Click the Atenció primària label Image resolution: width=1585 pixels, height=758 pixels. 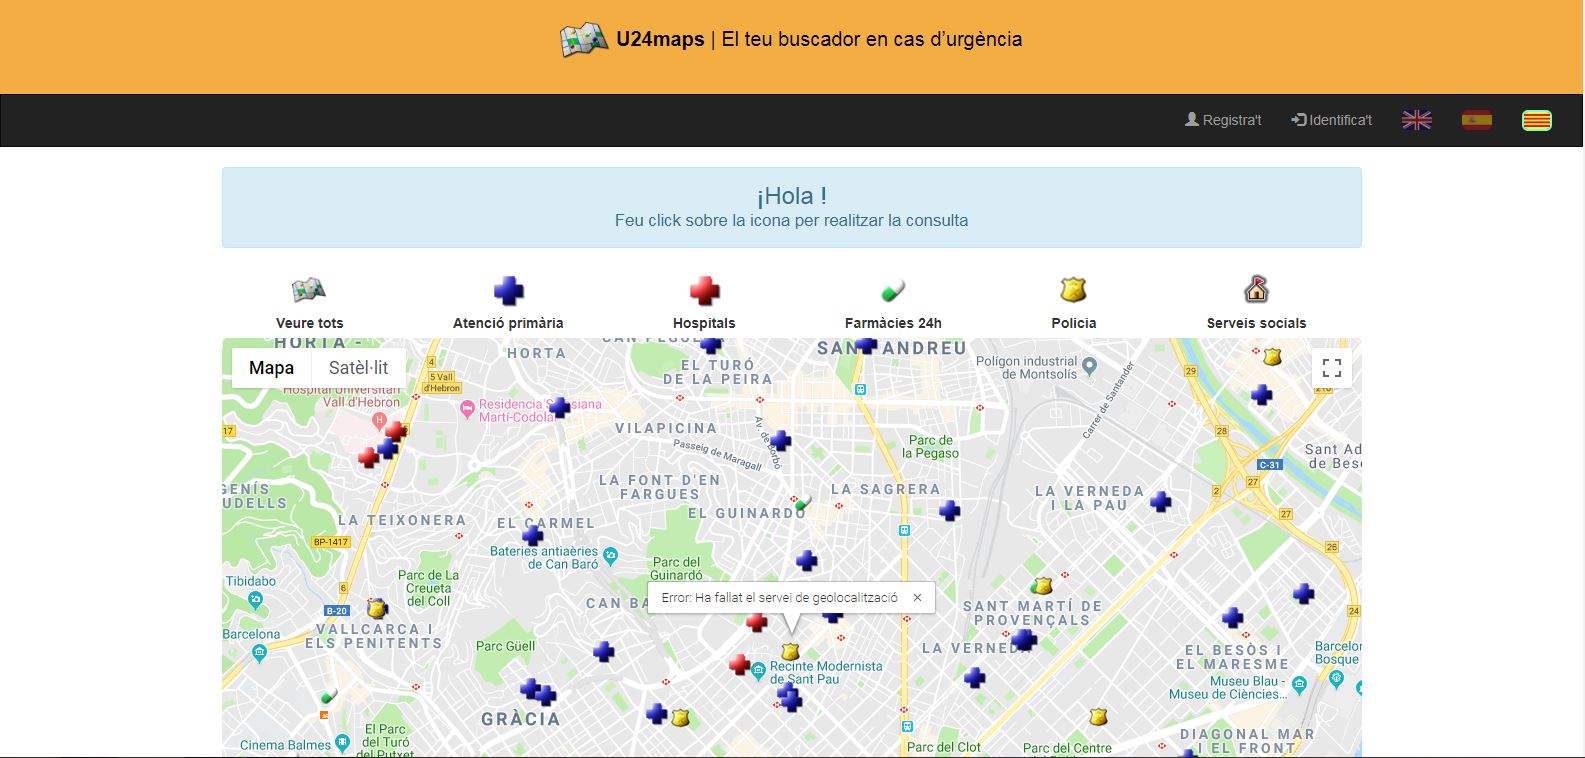coord(508,323)
